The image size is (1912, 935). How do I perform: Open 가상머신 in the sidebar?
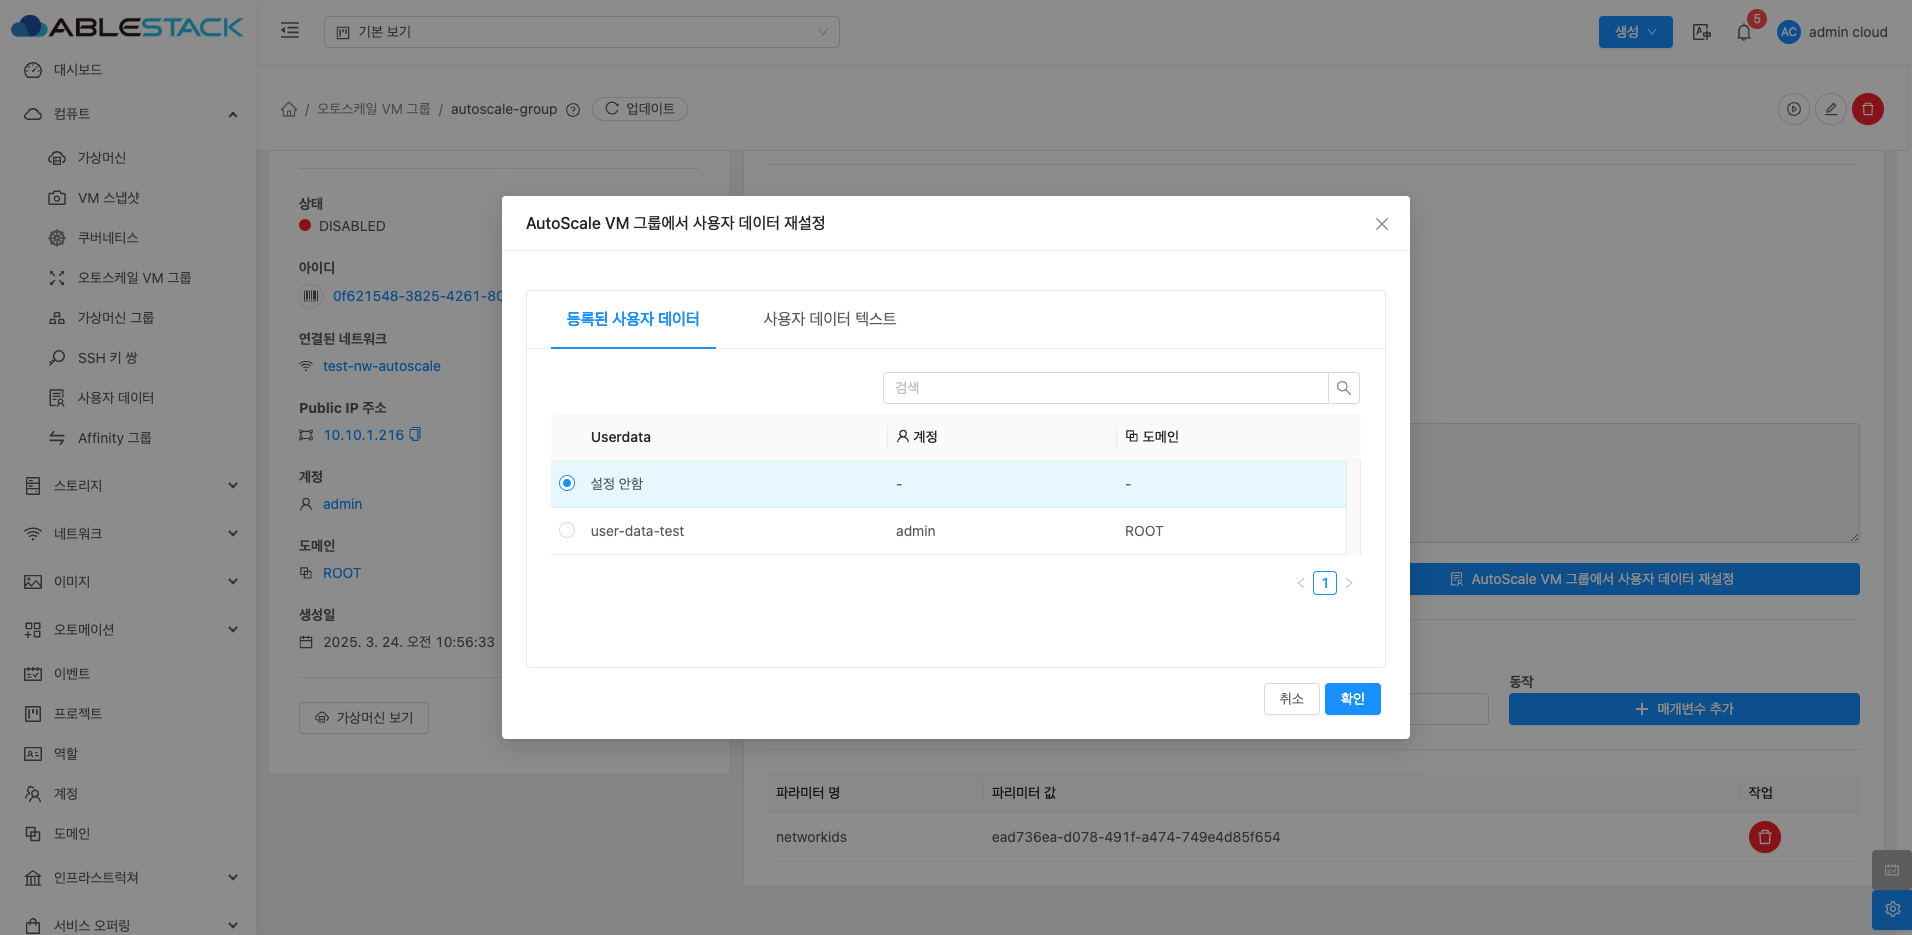coord(101,158)
